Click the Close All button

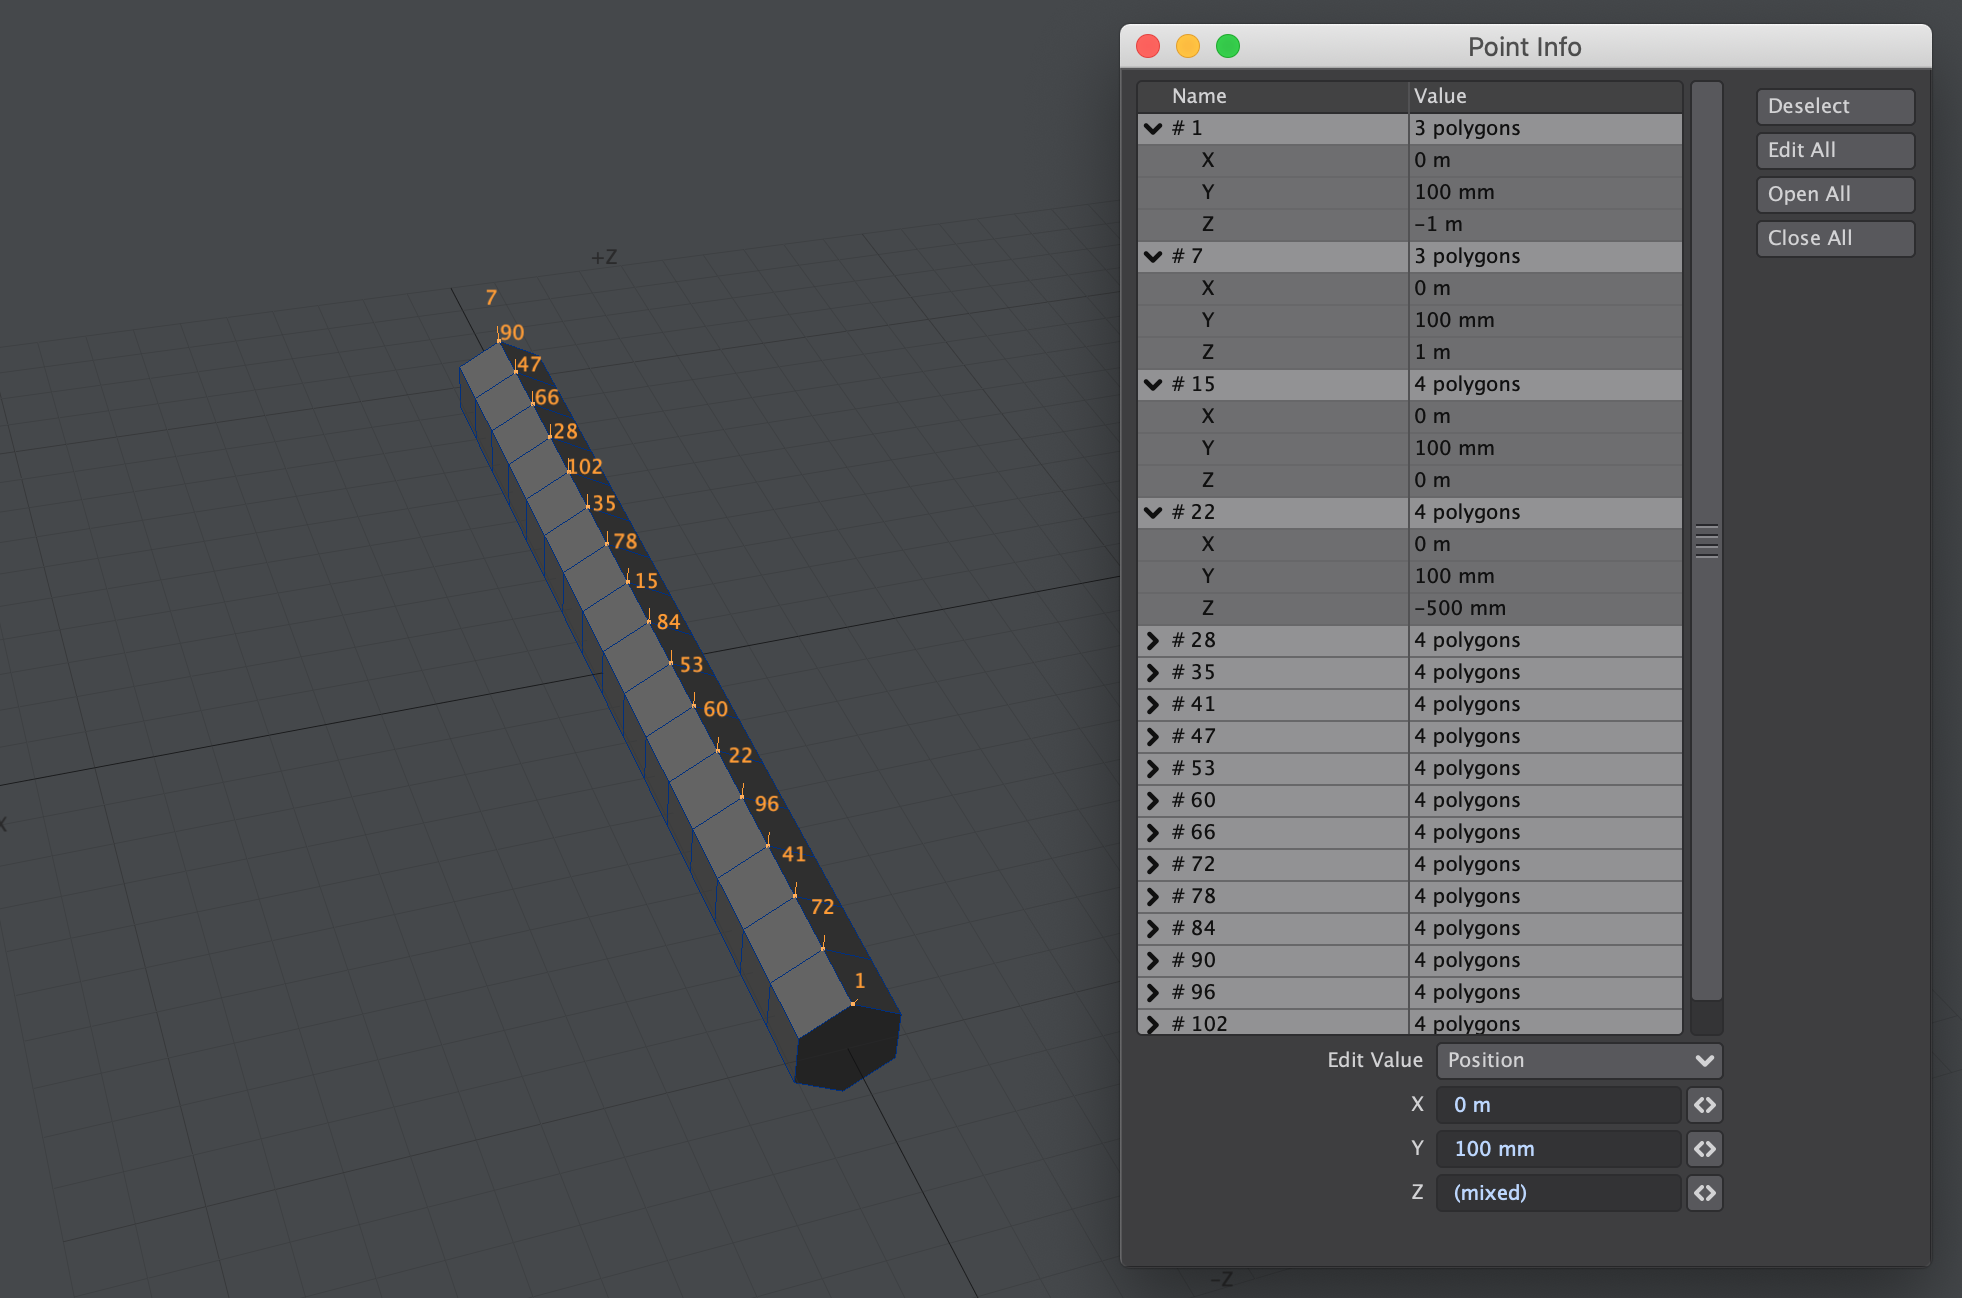click(1835, 238)
